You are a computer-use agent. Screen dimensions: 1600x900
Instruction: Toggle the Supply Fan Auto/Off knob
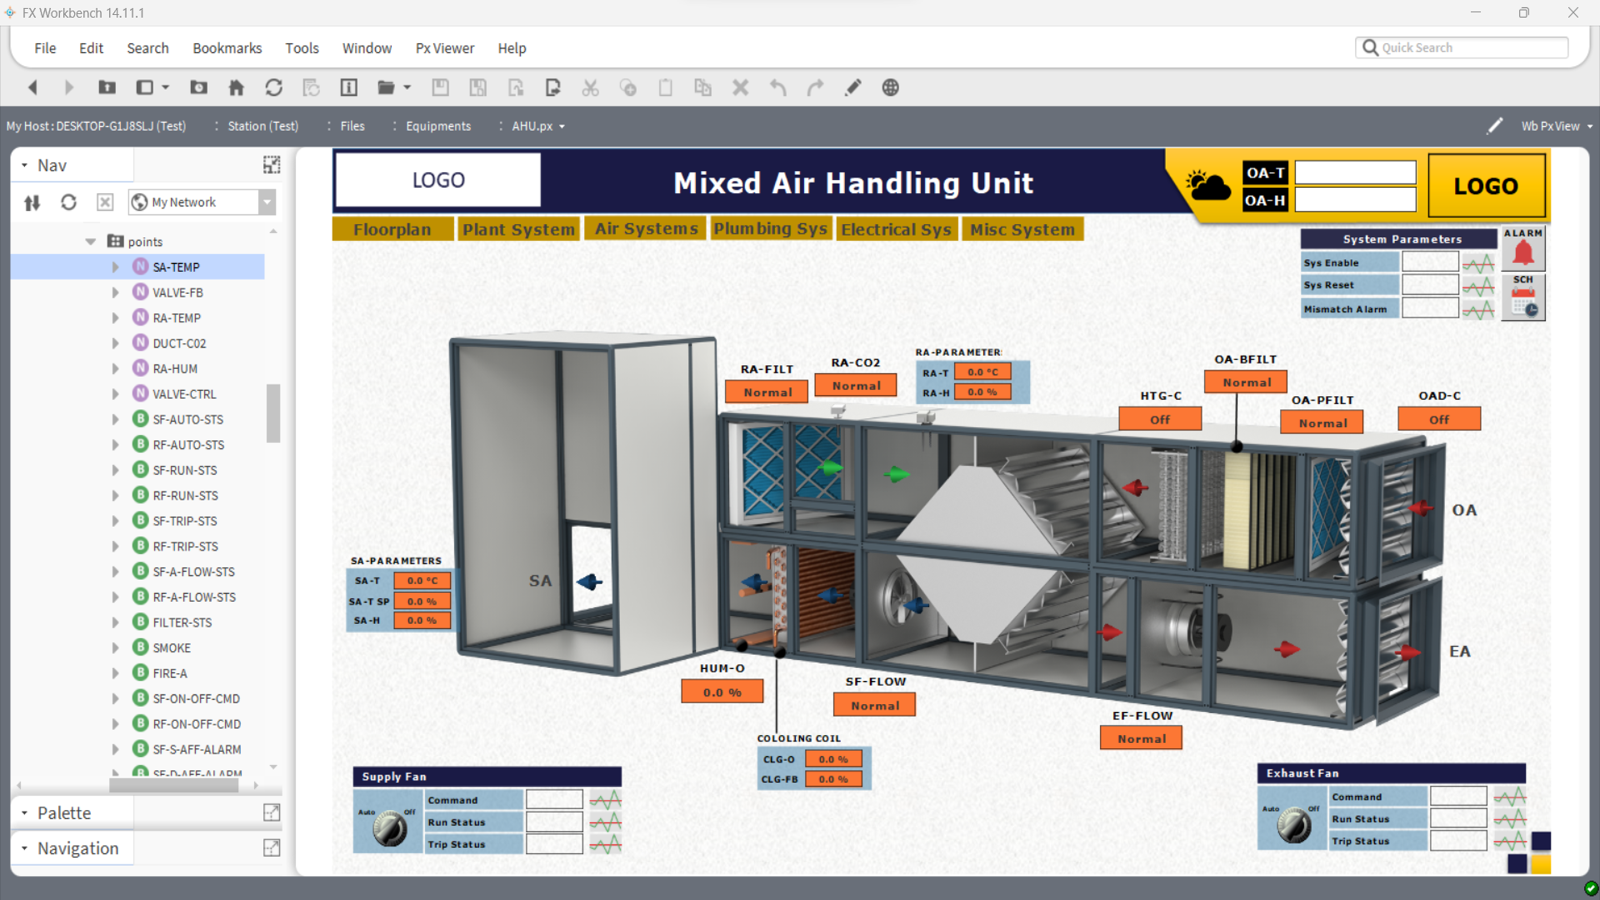click(389, 827)
